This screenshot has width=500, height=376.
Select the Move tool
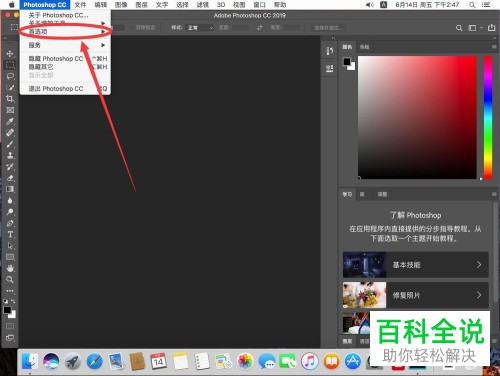(10, 54)
